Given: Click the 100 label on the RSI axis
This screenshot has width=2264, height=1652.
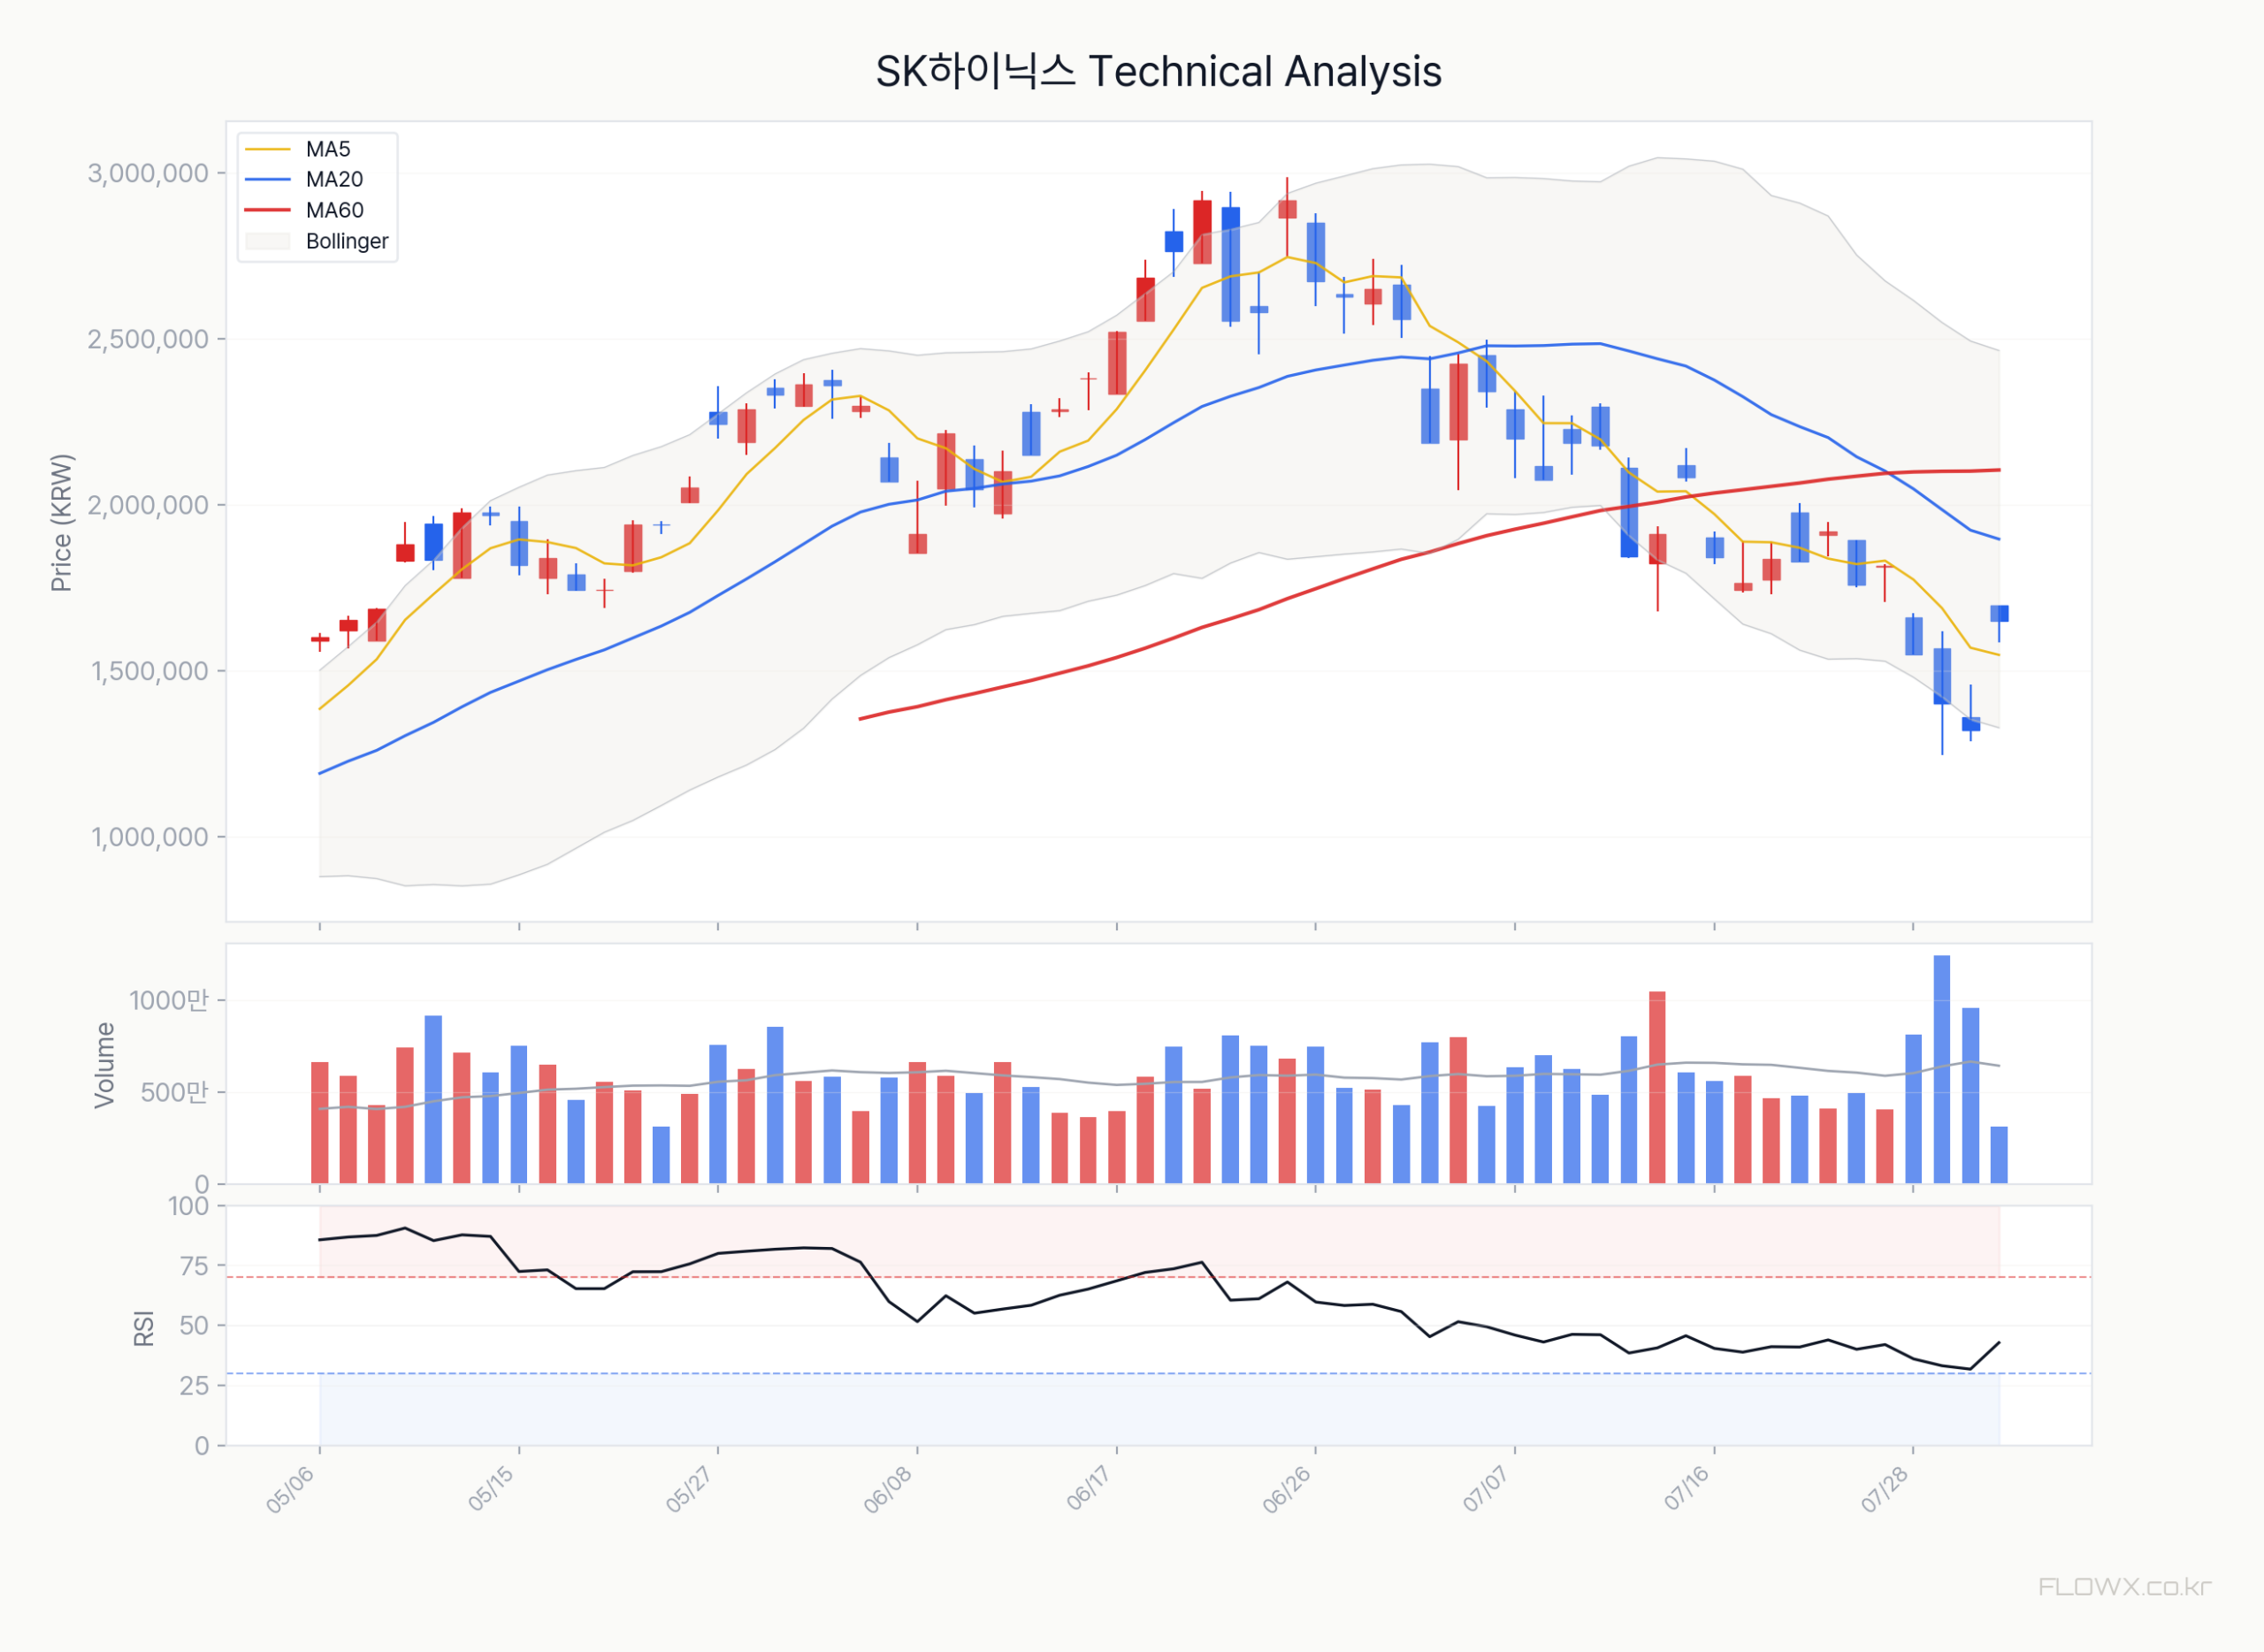Looking at the screenshot, I should [x=188, y=1207].
